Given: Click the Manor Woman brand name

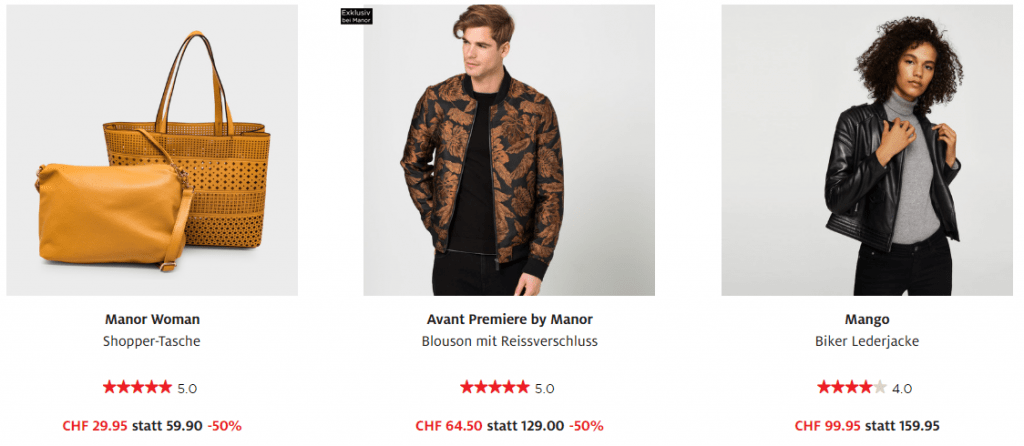Looking at the screenshot, I should (152, 319).
